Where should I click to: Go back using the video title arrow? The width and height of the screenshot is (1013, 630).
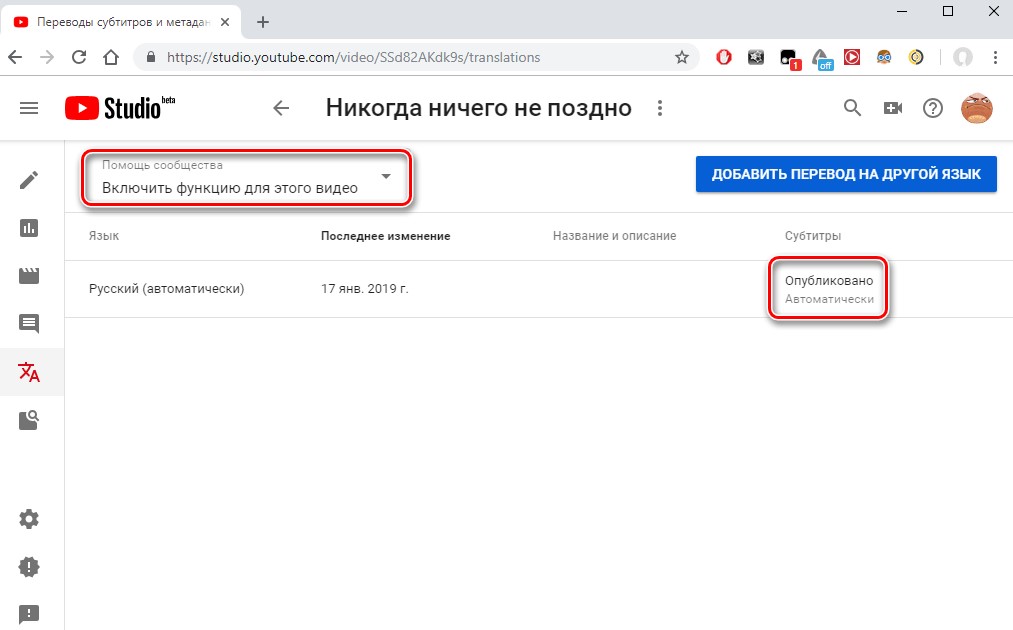(x=281, y=108)
